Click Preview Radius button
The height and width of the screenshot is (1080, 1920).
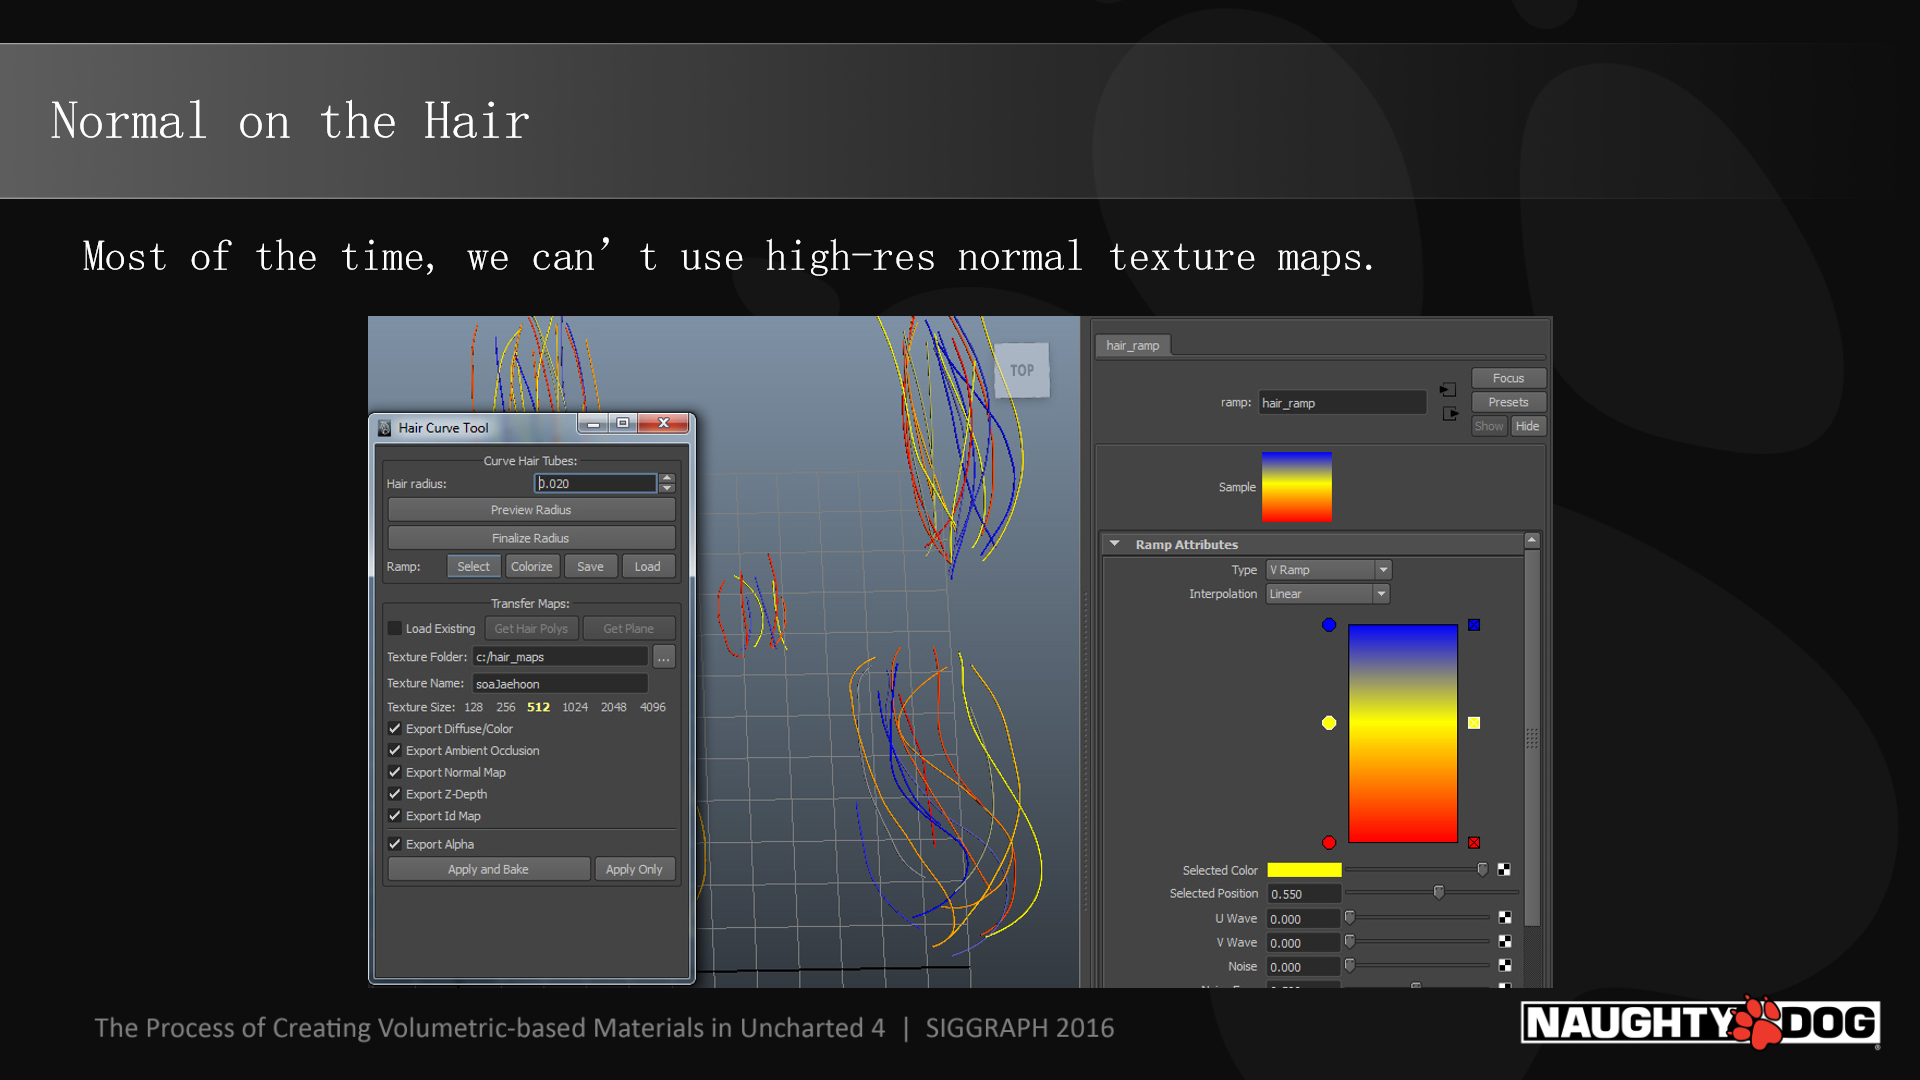tap(531, 510)
